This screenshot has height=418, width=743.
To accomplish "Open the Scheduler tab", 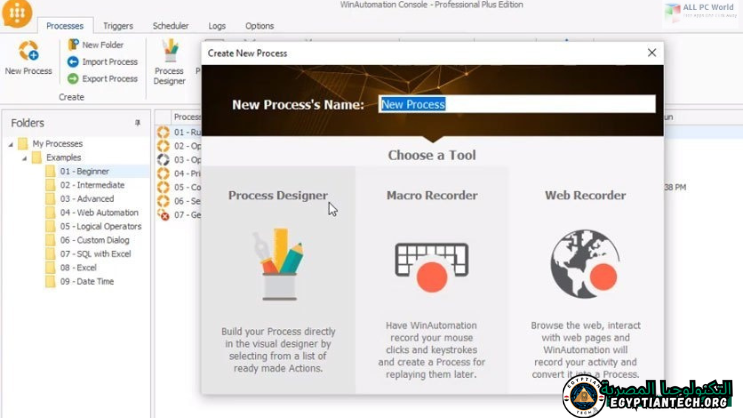I will (x=170, y=26).
